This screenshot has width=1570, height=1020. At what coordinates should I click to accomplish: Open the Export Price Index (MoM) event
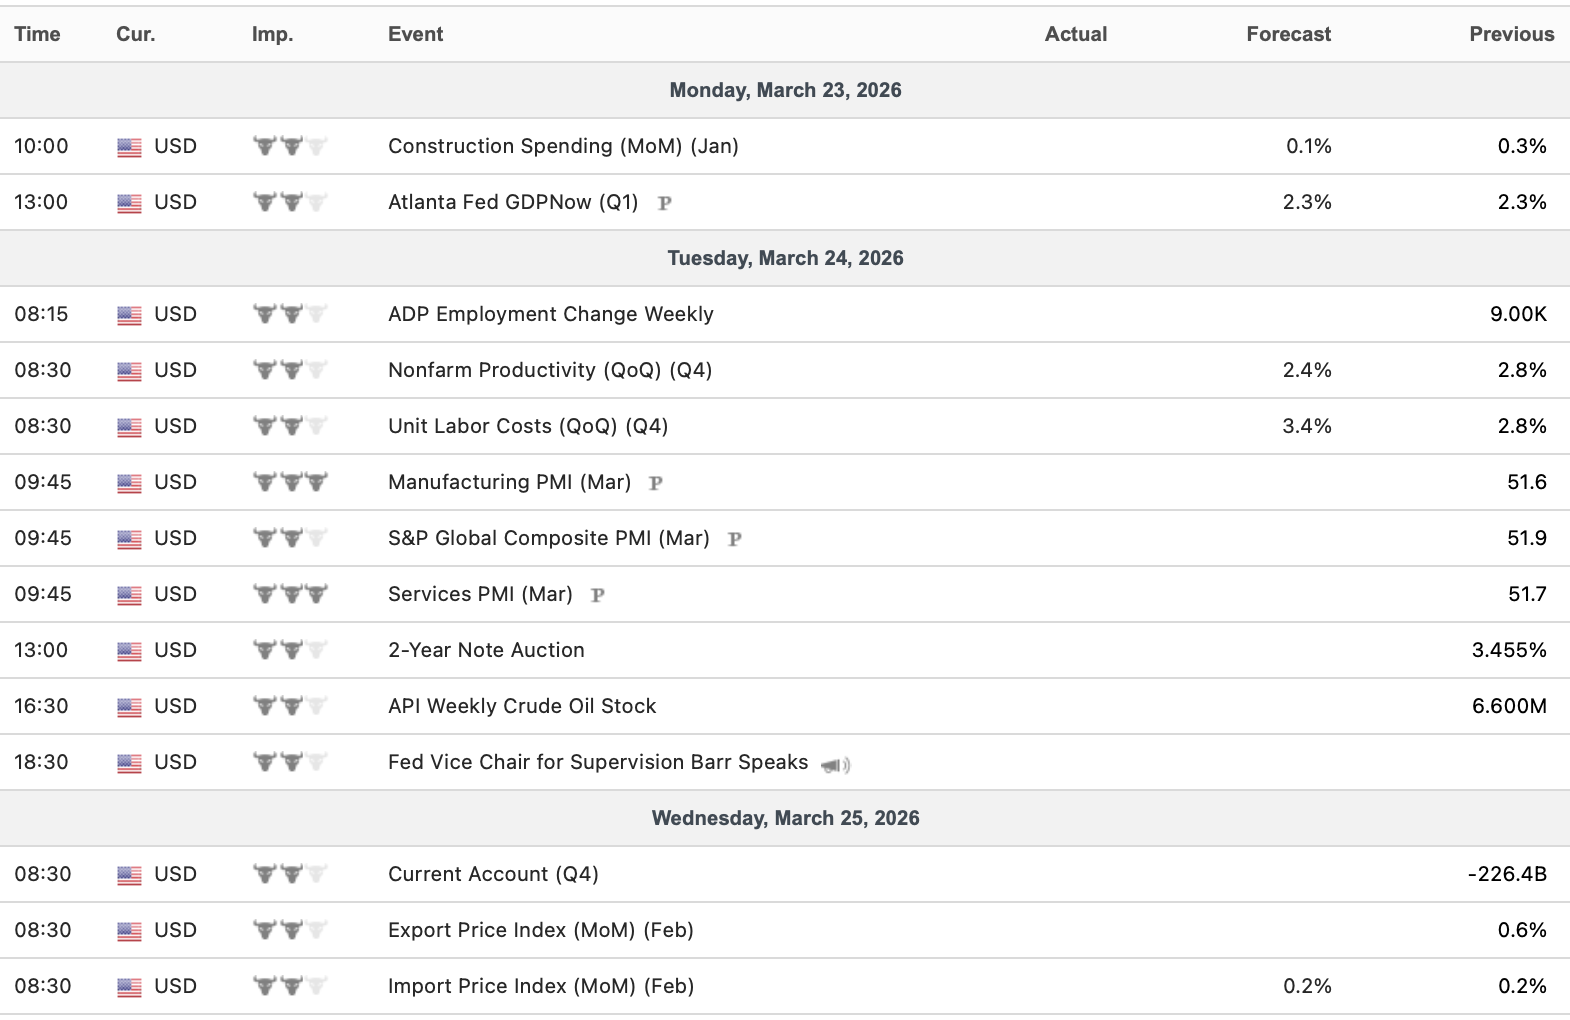point(540,930)
